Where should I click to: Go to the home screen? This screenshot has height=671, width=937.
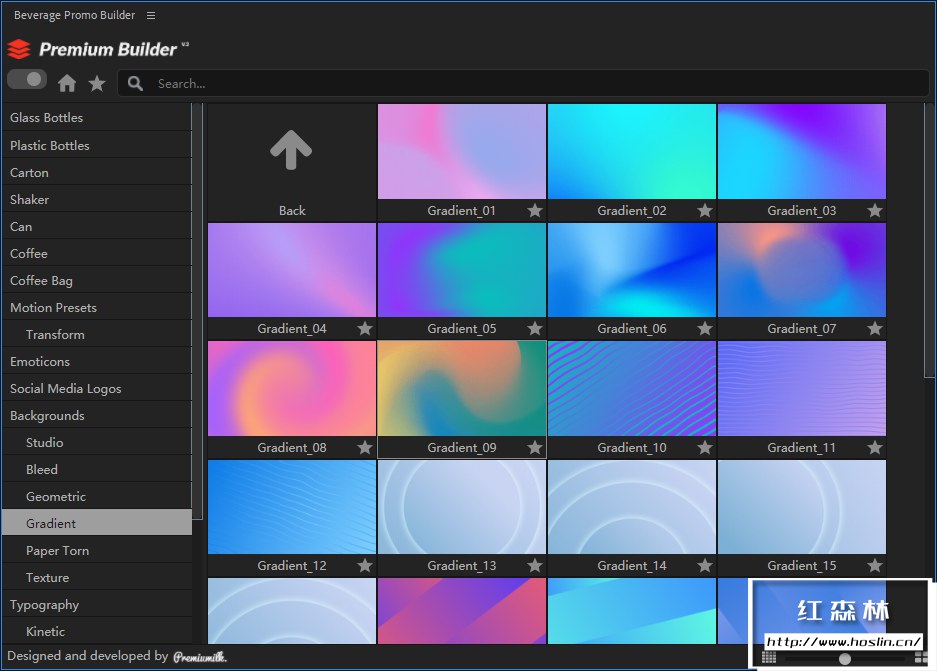(67, 83)
